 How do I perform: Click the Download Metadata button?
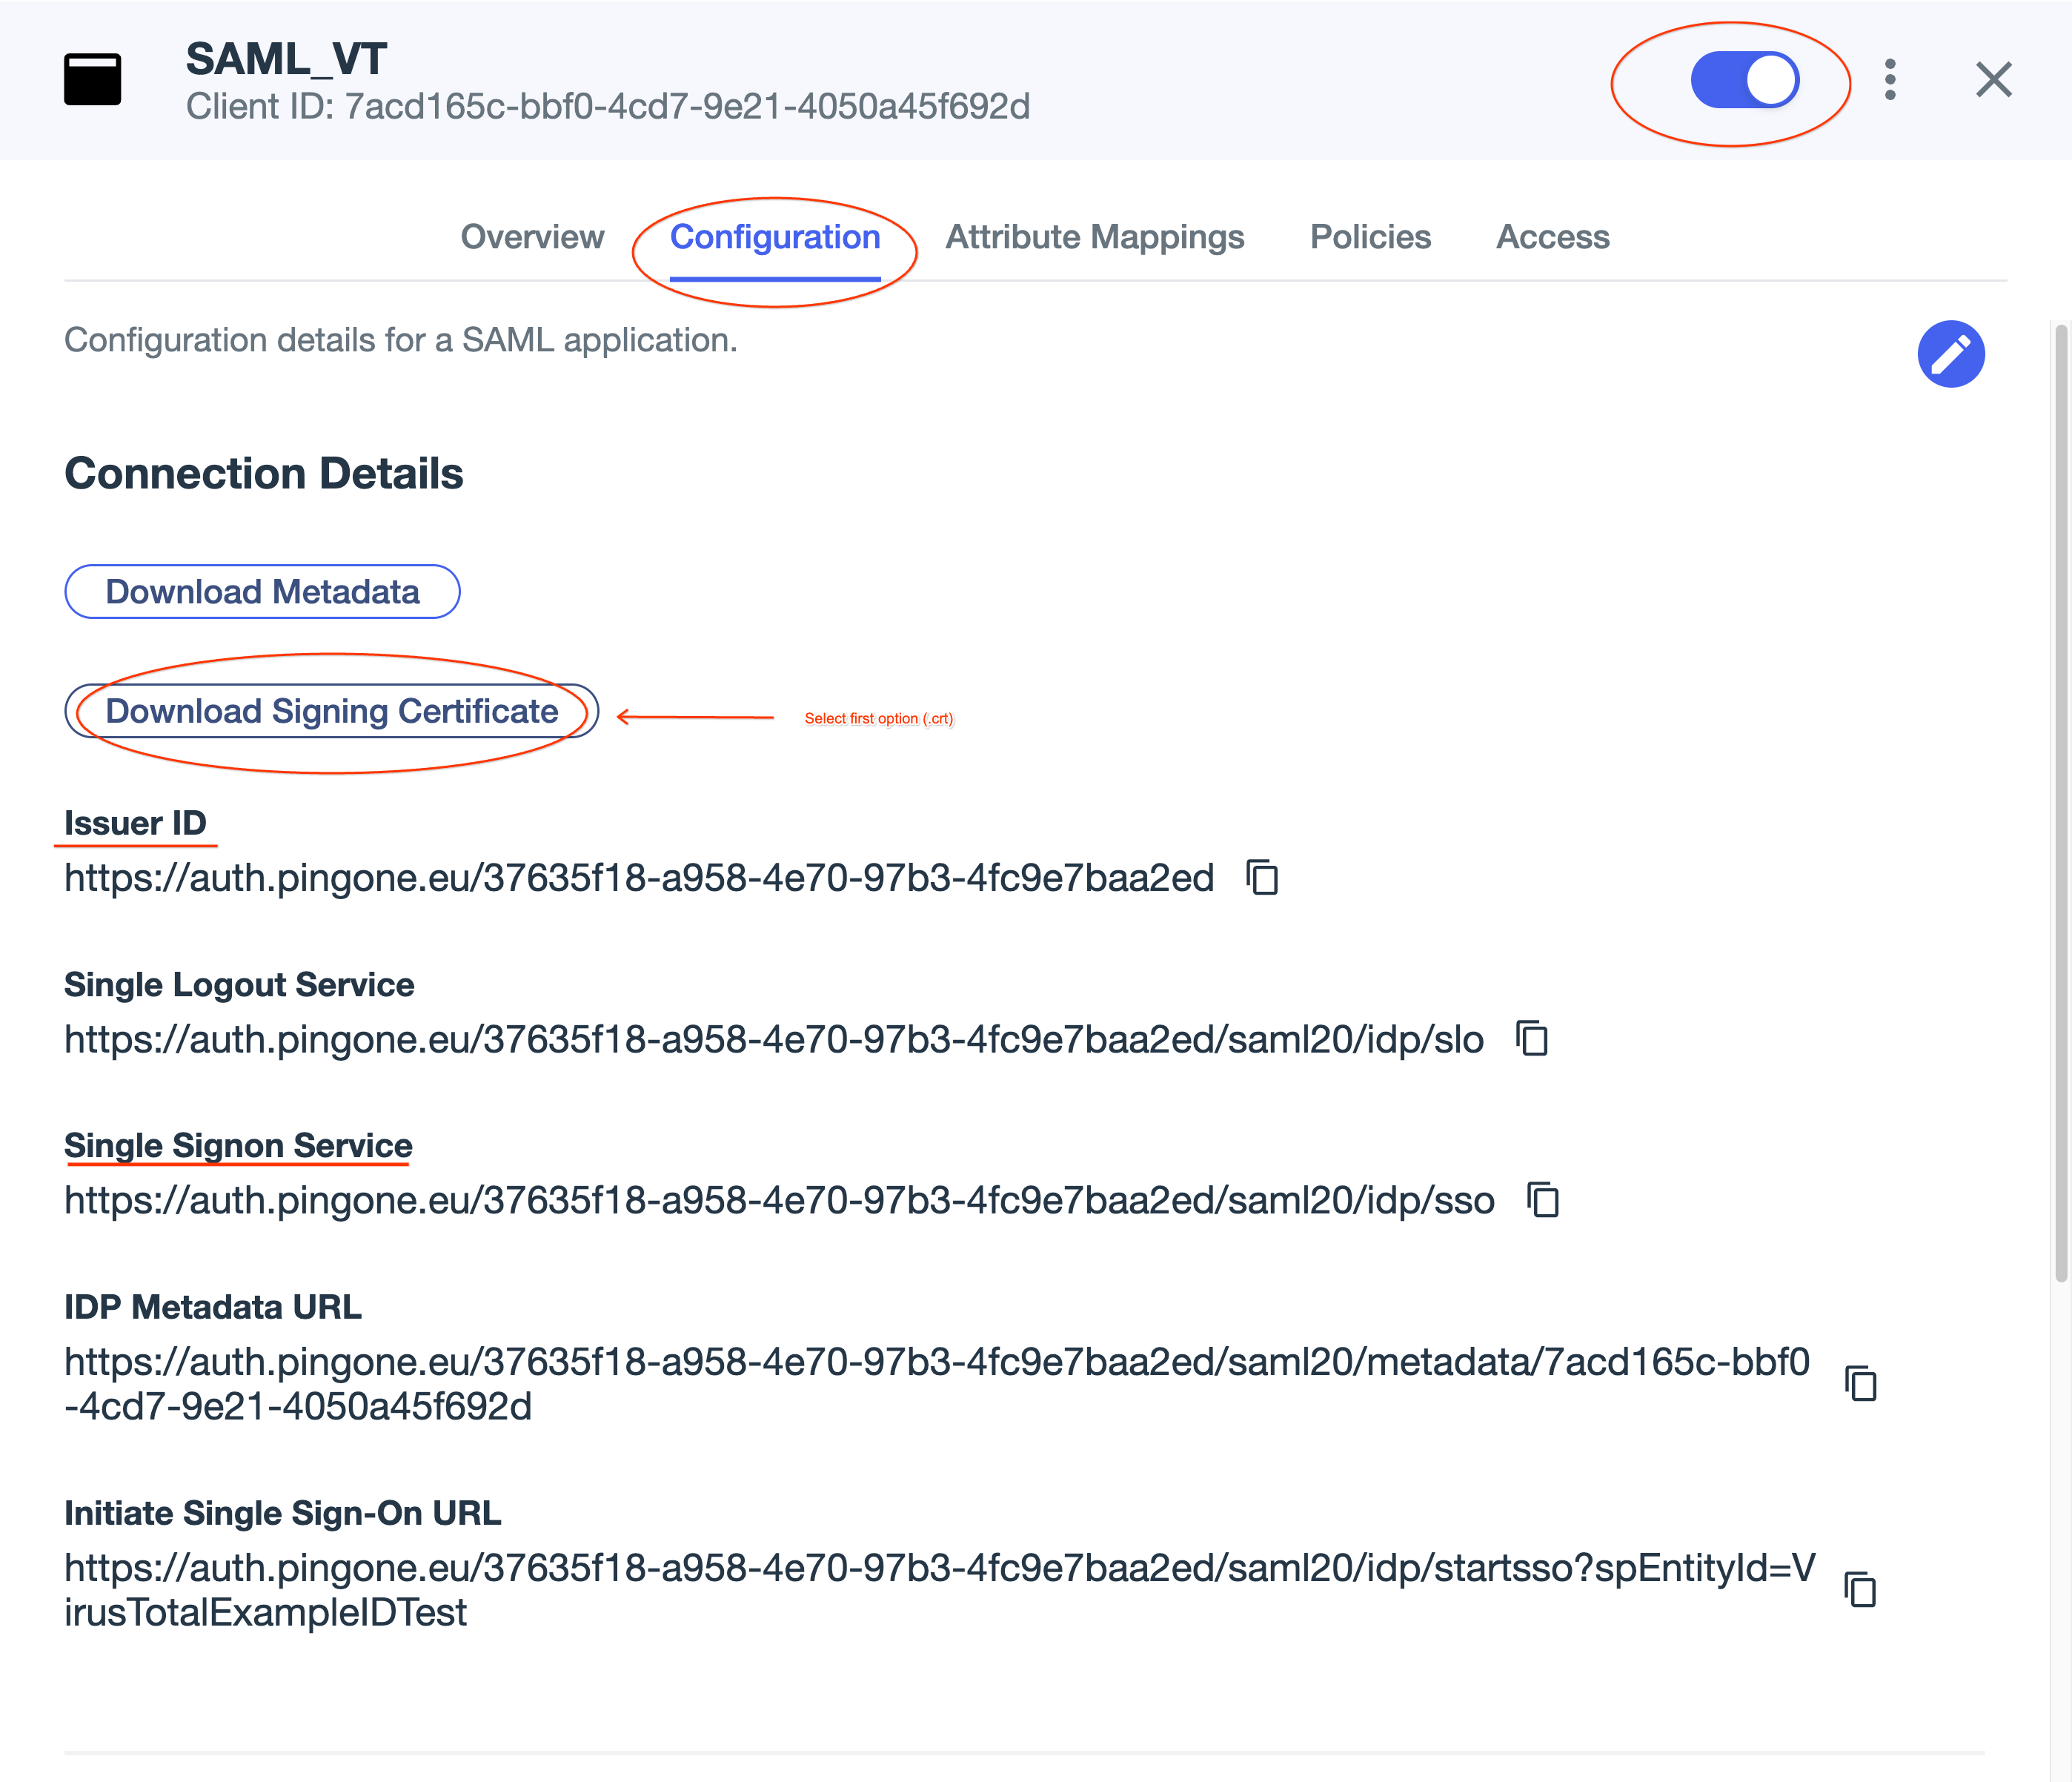[x=261, y=592]
